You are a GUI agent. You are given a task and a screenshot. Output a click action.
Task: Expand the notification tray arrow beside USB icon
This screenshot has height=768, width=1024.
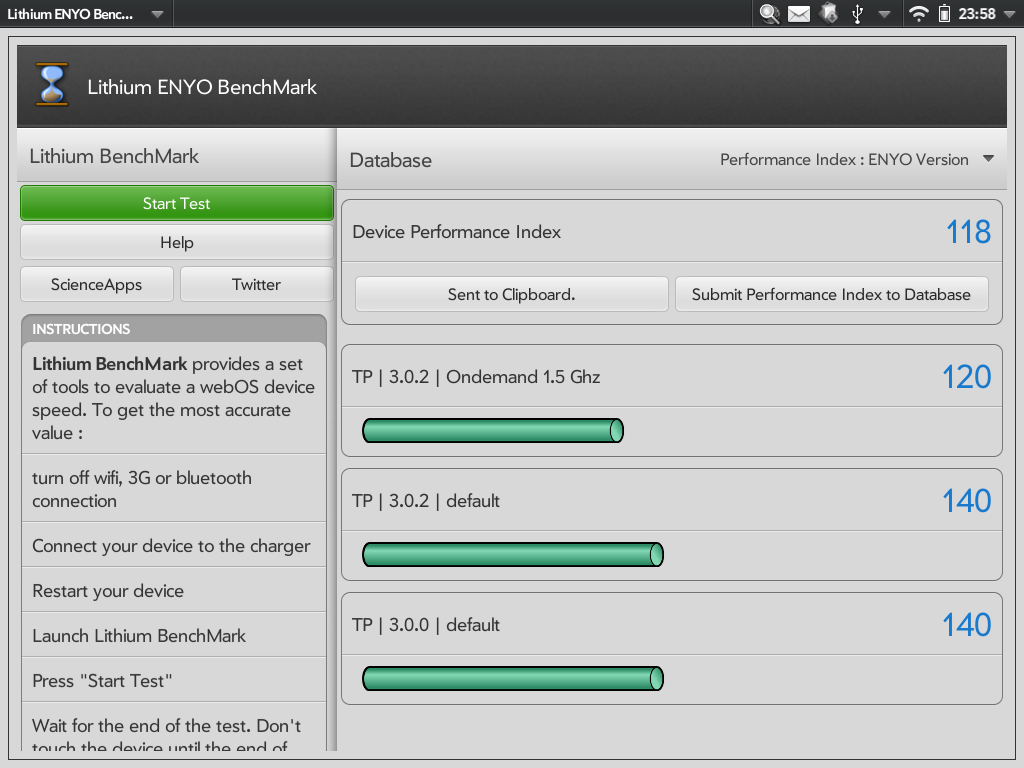tap(884, 14)
